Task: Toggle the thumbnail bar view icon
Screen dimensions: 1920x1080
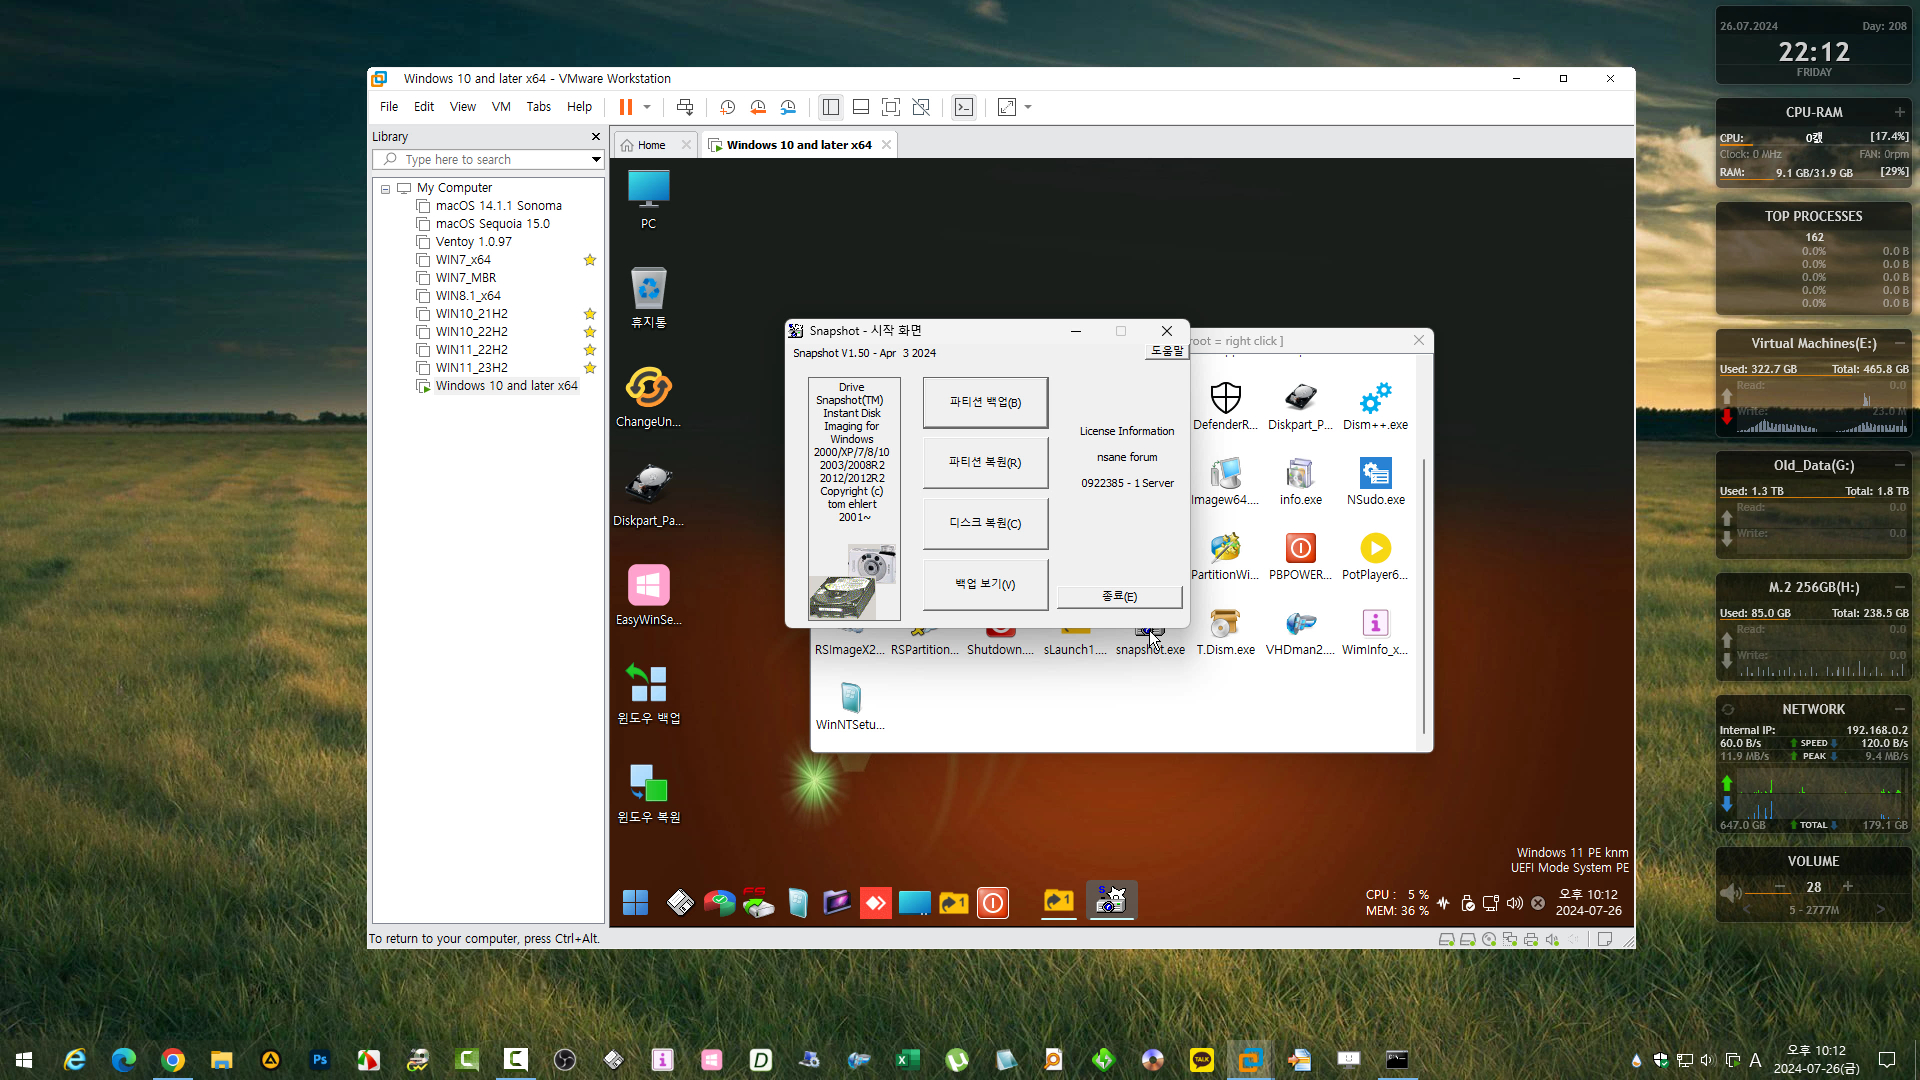Action: pyautogui.click(x=861, y=107)
